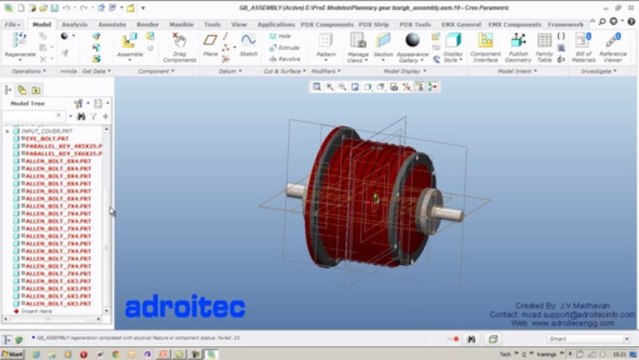Open the Model Intent group dropdown
This screenshot has height=360, width=639.
click(517, 71)
